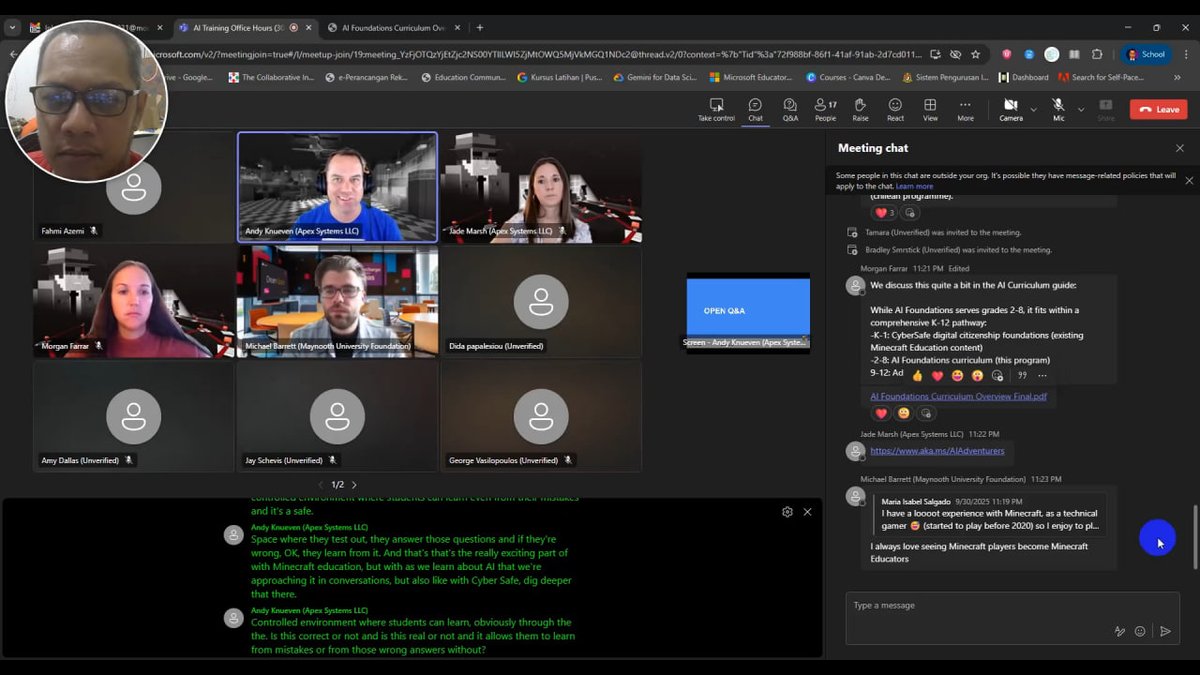
Task: Open Gemini for Data Sci bookmark
Action: [x=655, y=77]
